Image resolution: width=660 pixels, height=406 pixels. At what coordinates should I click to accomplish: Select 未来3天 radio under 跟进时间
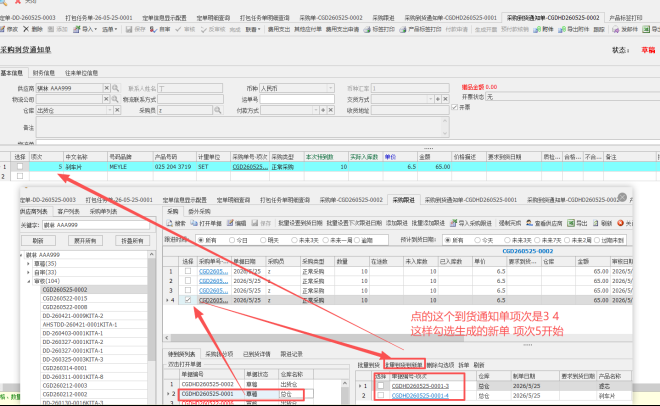[294, 240]
